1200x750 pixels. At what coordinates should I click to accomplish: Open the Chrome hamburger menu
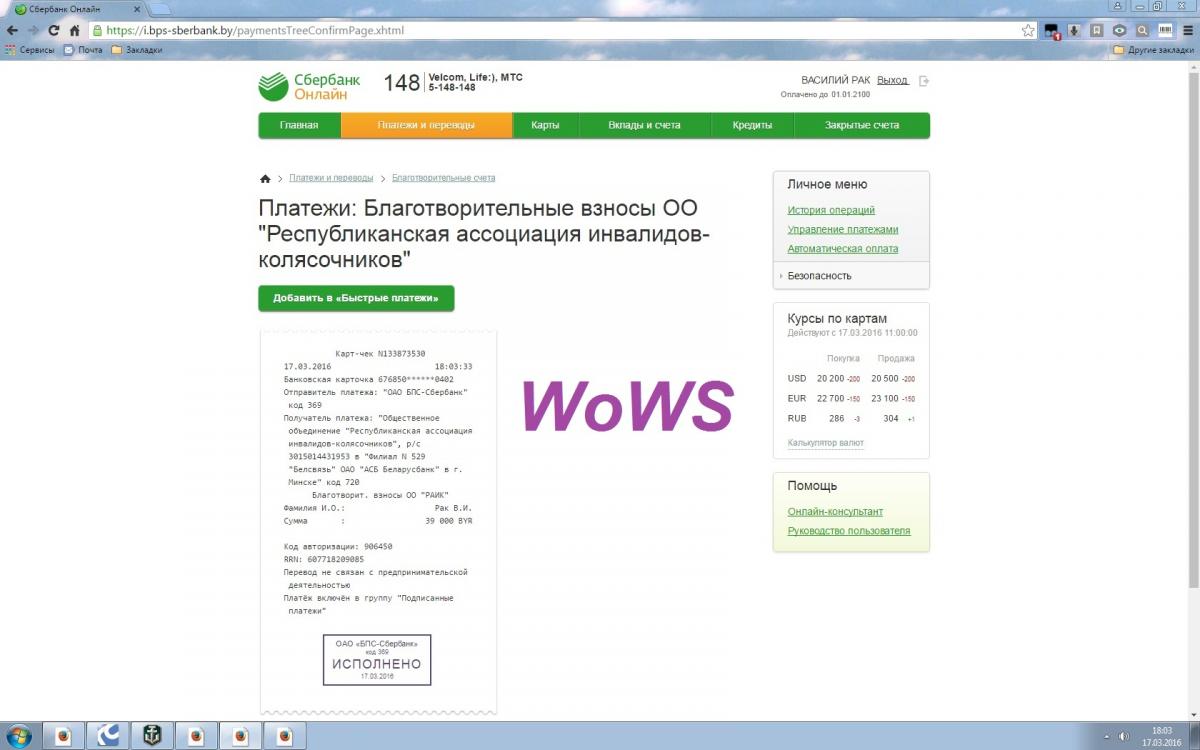(1187, 30)
